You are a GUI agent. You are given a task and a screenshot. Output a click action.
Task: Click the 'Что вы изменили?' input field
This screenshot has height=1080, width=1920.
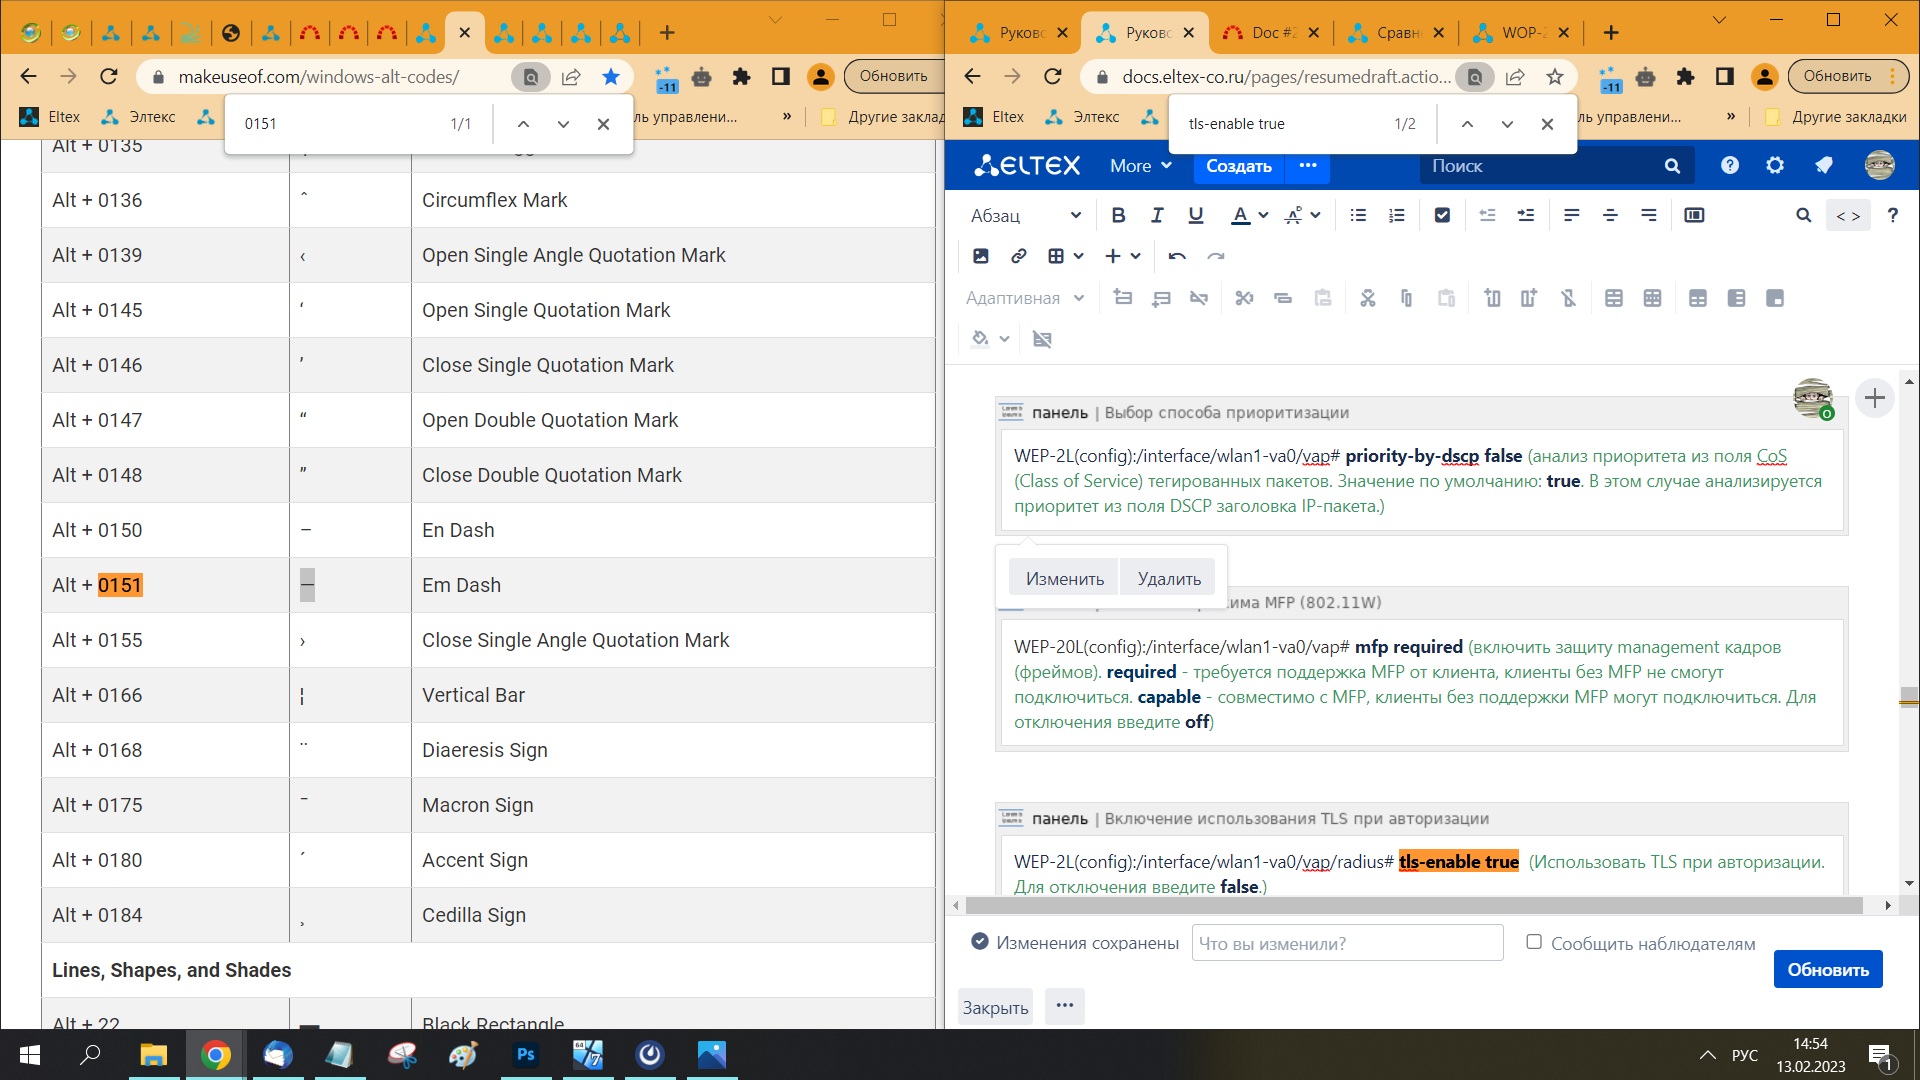click(x=1347, y=943)
